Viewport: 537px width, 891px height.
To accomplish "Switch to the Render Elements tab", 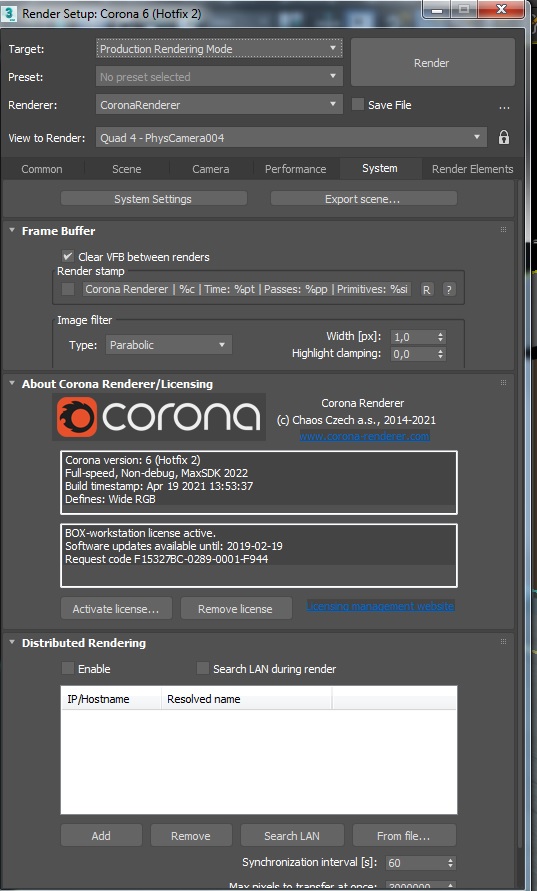I will click(x=472, y=169).
